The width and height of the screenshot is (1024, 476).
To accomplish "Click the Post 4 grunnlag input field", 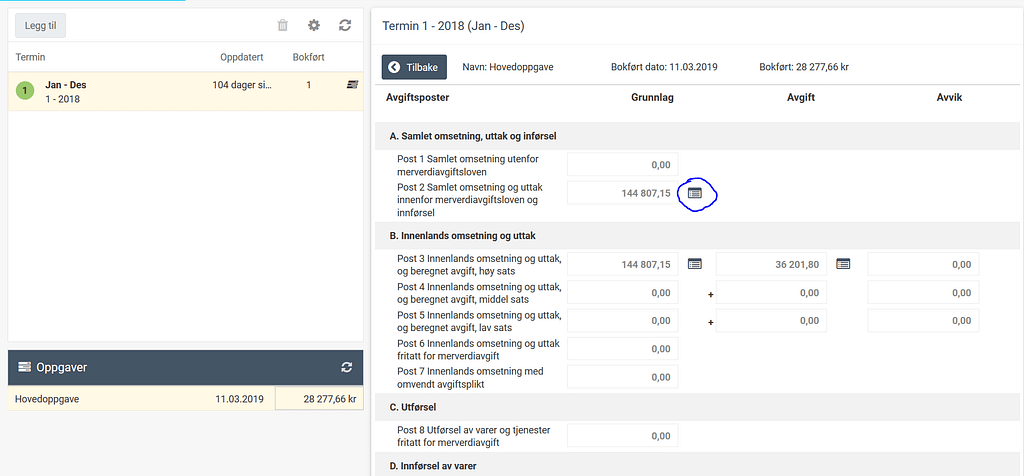I will 622,293.
